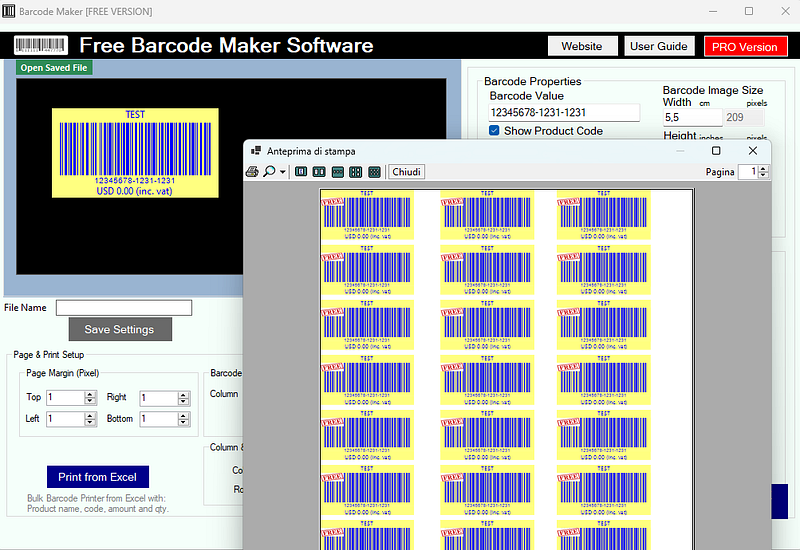This screenshot has width=800, height=550.
Task: Select six-pages view in print preview
Action: click(374, 172)
